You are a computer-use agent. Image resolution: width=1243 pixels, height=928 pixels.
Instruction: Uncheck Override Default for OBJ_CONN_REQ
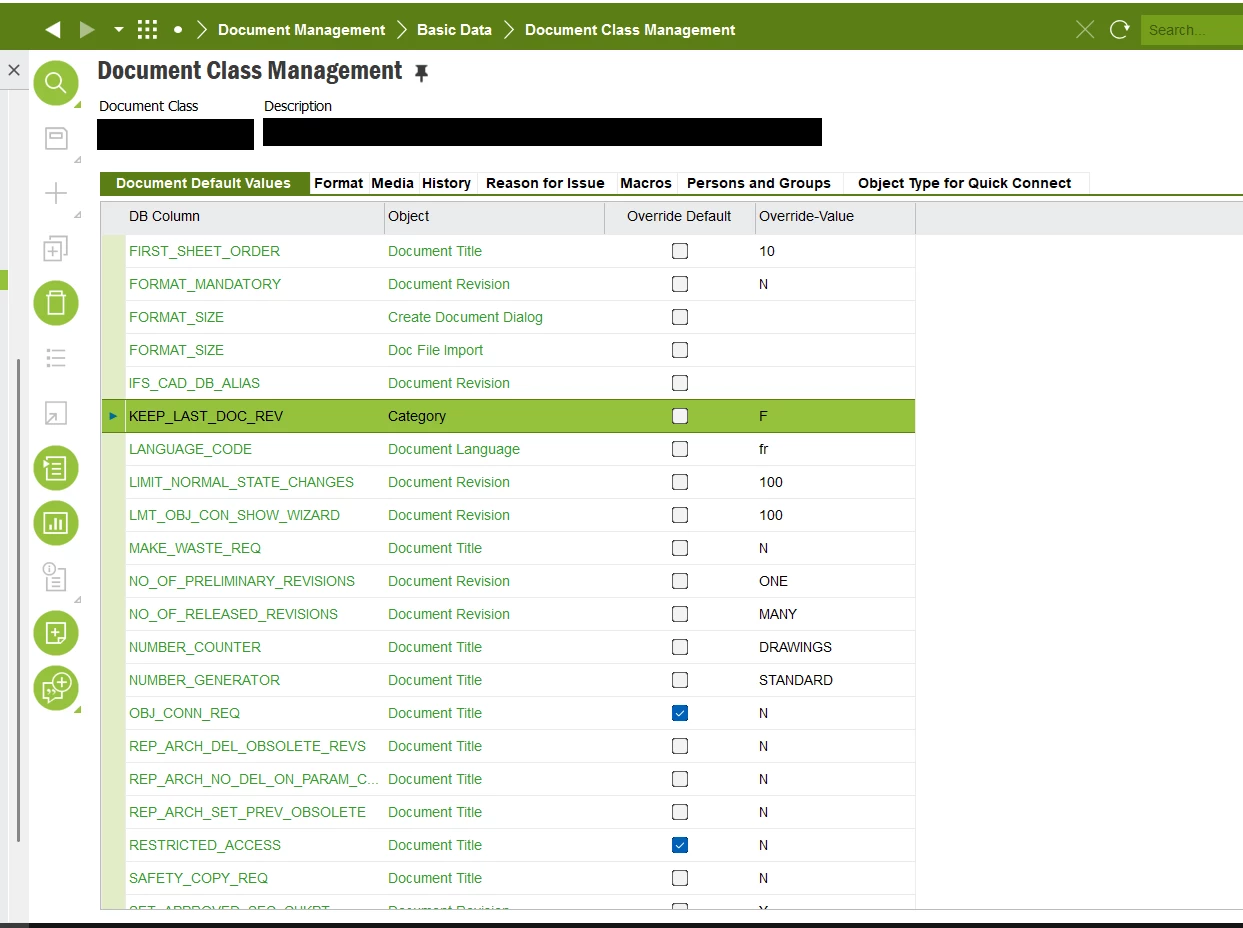(x=680, y=713)
